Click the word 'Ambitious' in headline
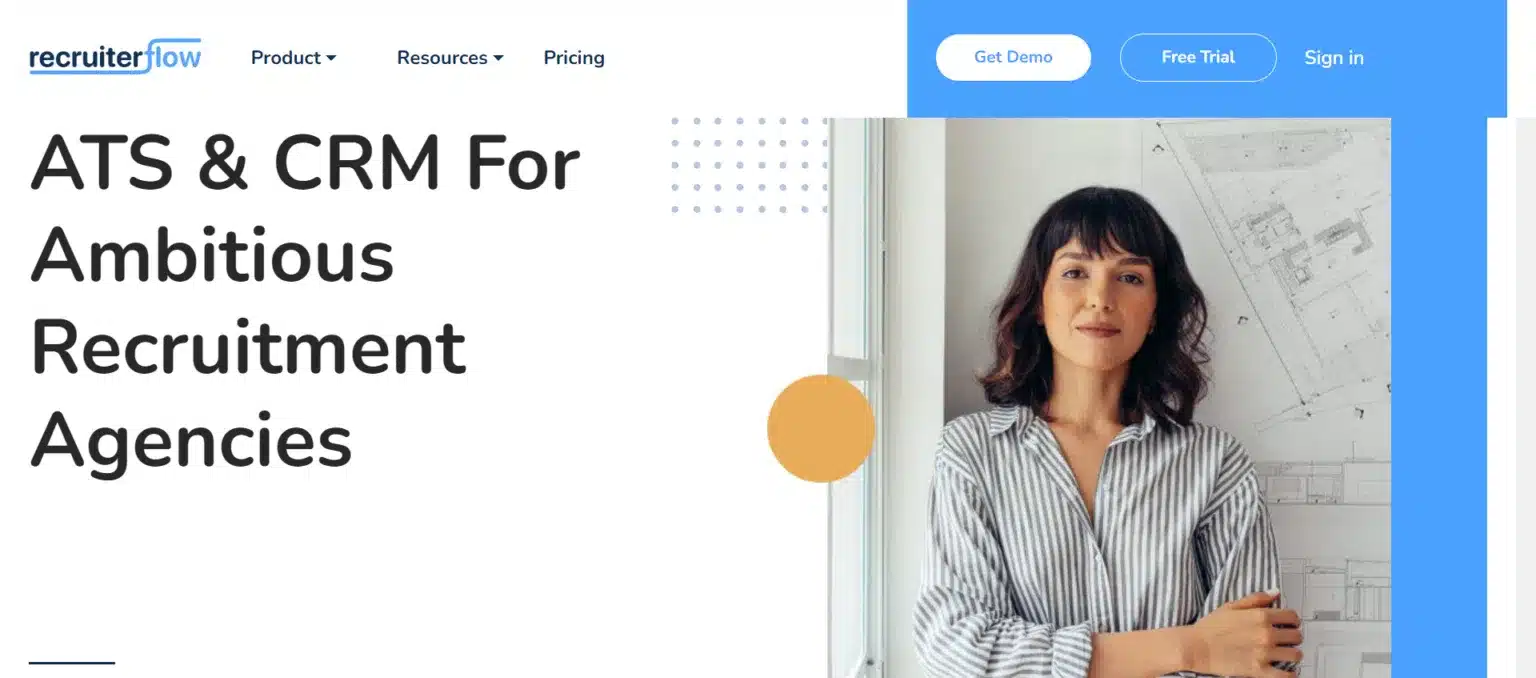Viewport: 1536px width, 678px height. 212,254
